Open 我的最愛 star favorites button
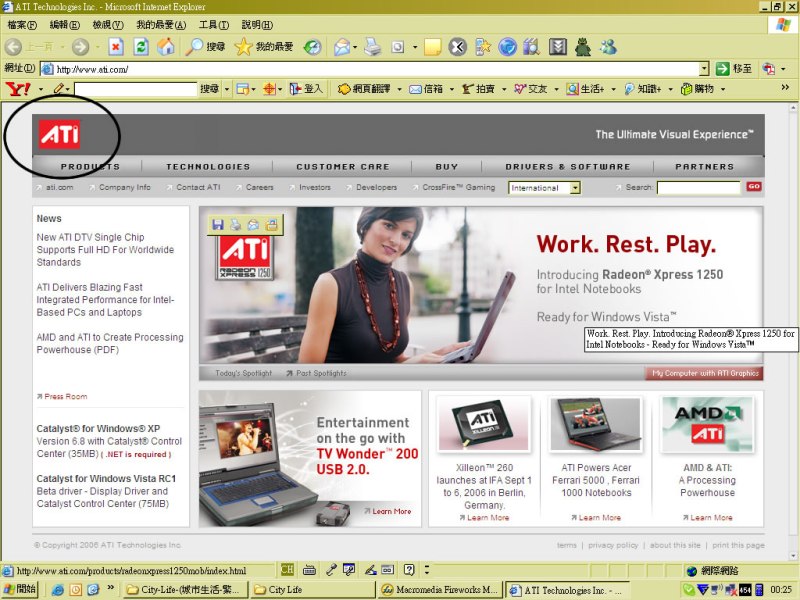 pyautogui.click(x=264, y=47)
